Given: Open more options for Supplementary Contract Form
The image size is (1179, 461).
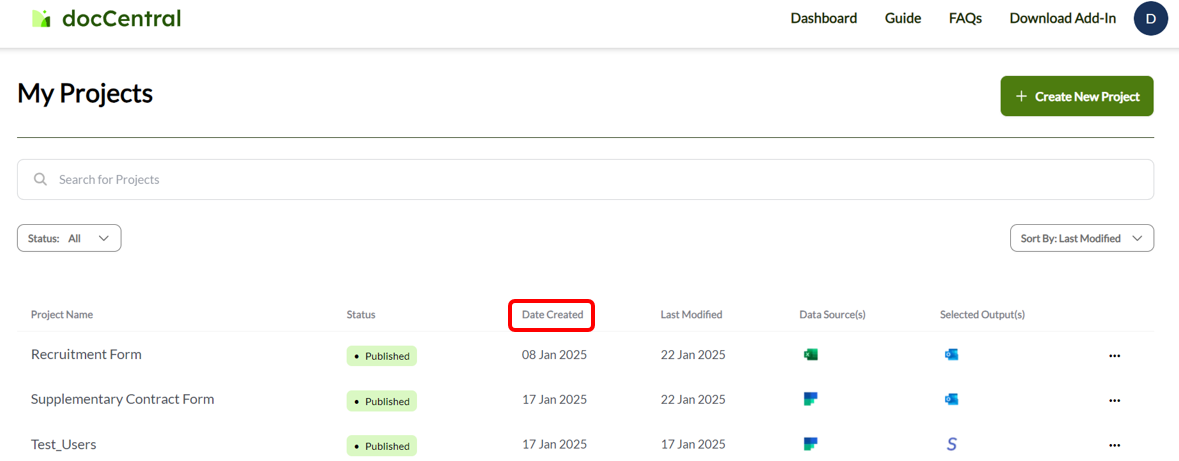Looking at the screenshot, I should (1114, 401).
